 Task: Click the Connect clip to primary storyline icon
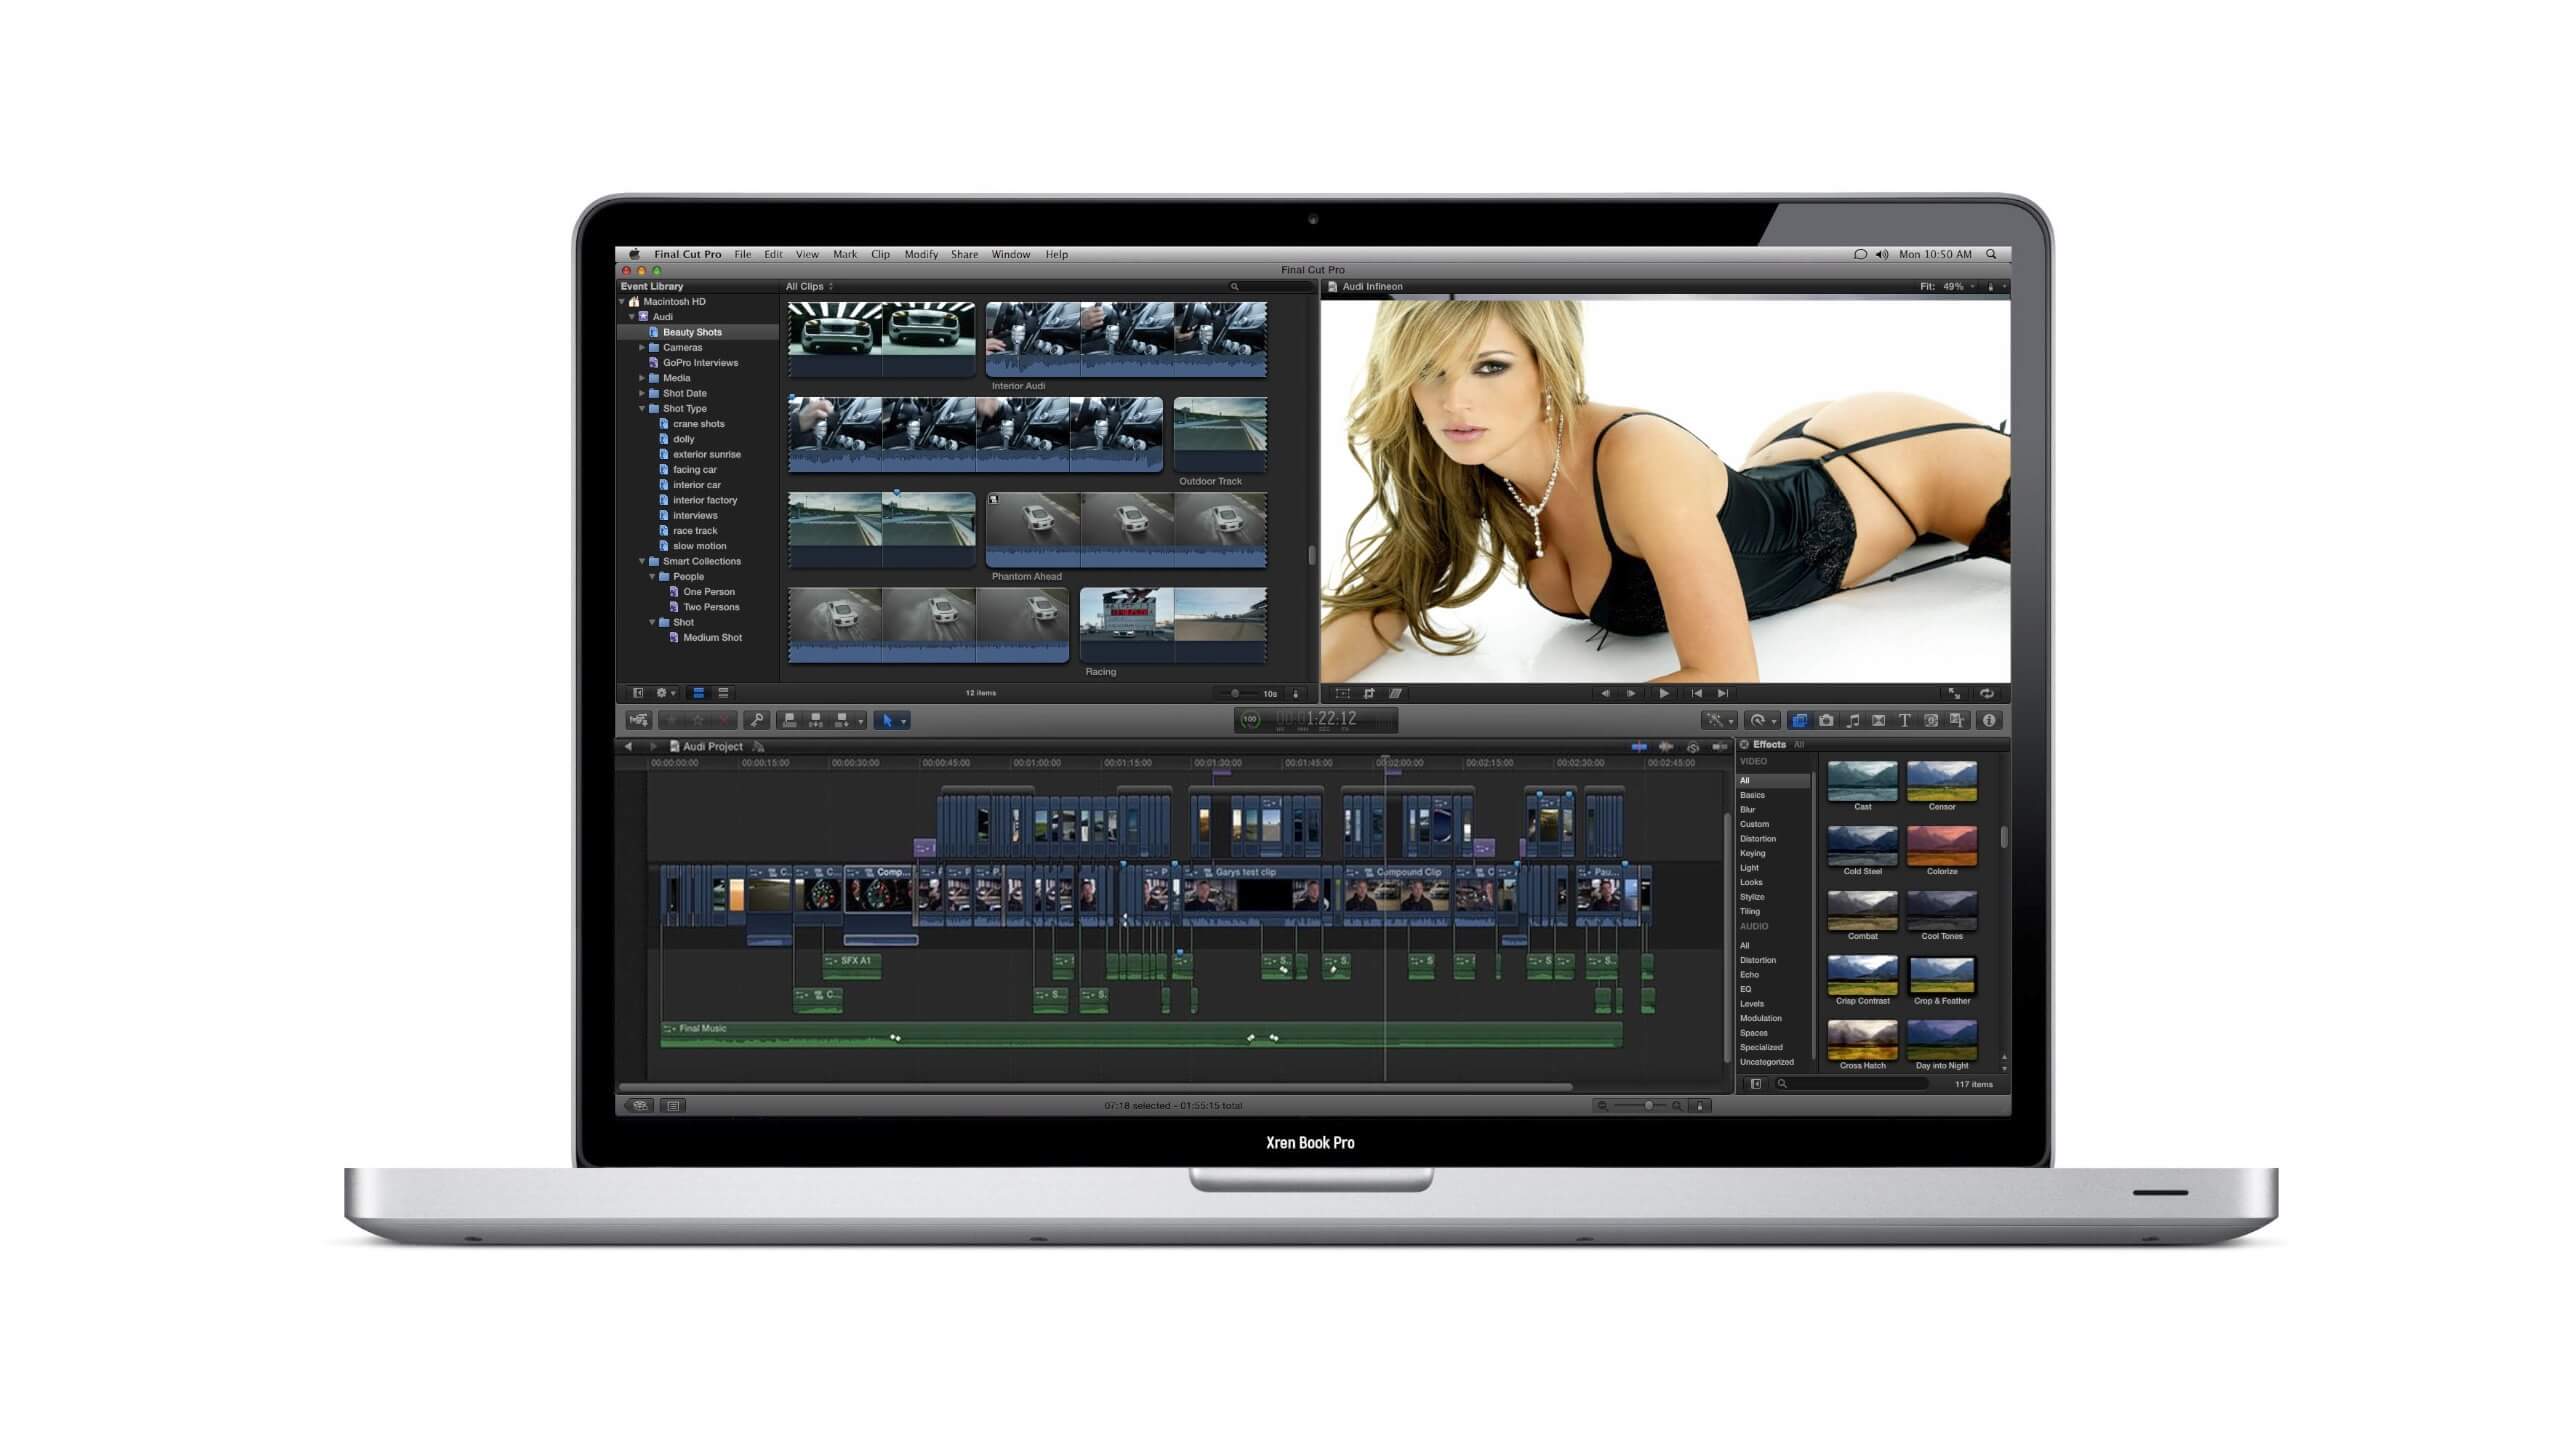point(790,720)
